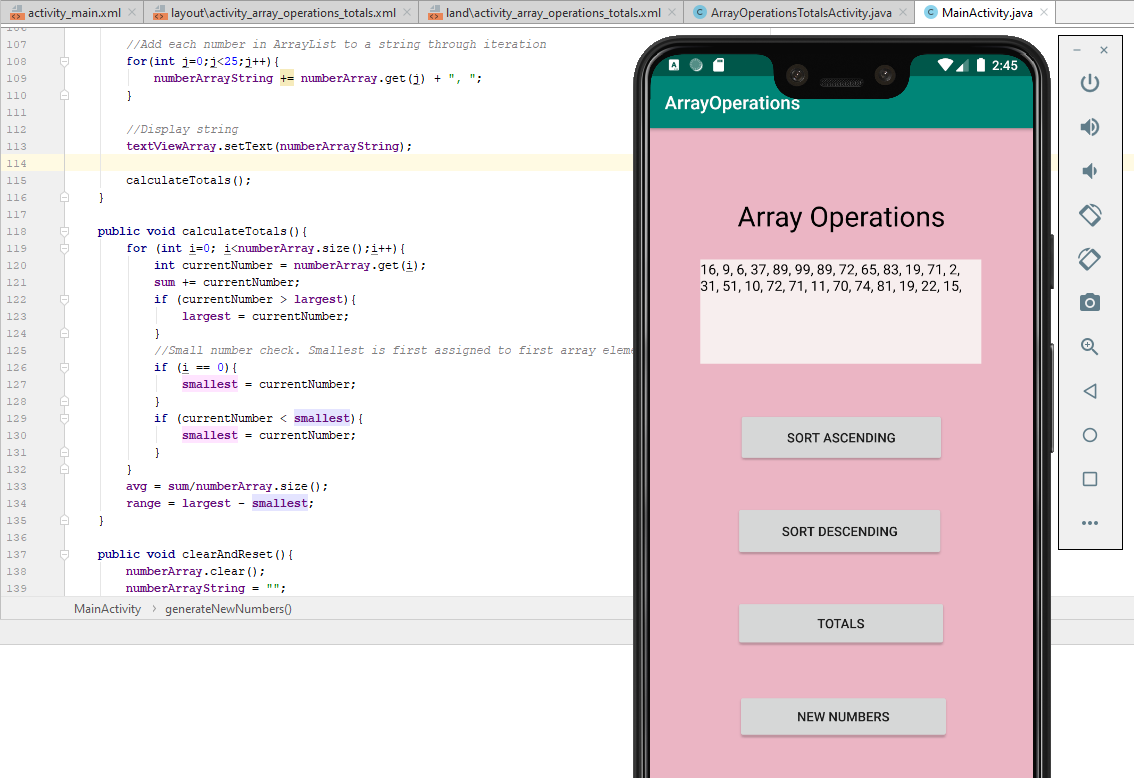Rotate emulator left with the upper rotate icon
The width and height of the screenshot is (1134, 778).
pos(1090,215)
